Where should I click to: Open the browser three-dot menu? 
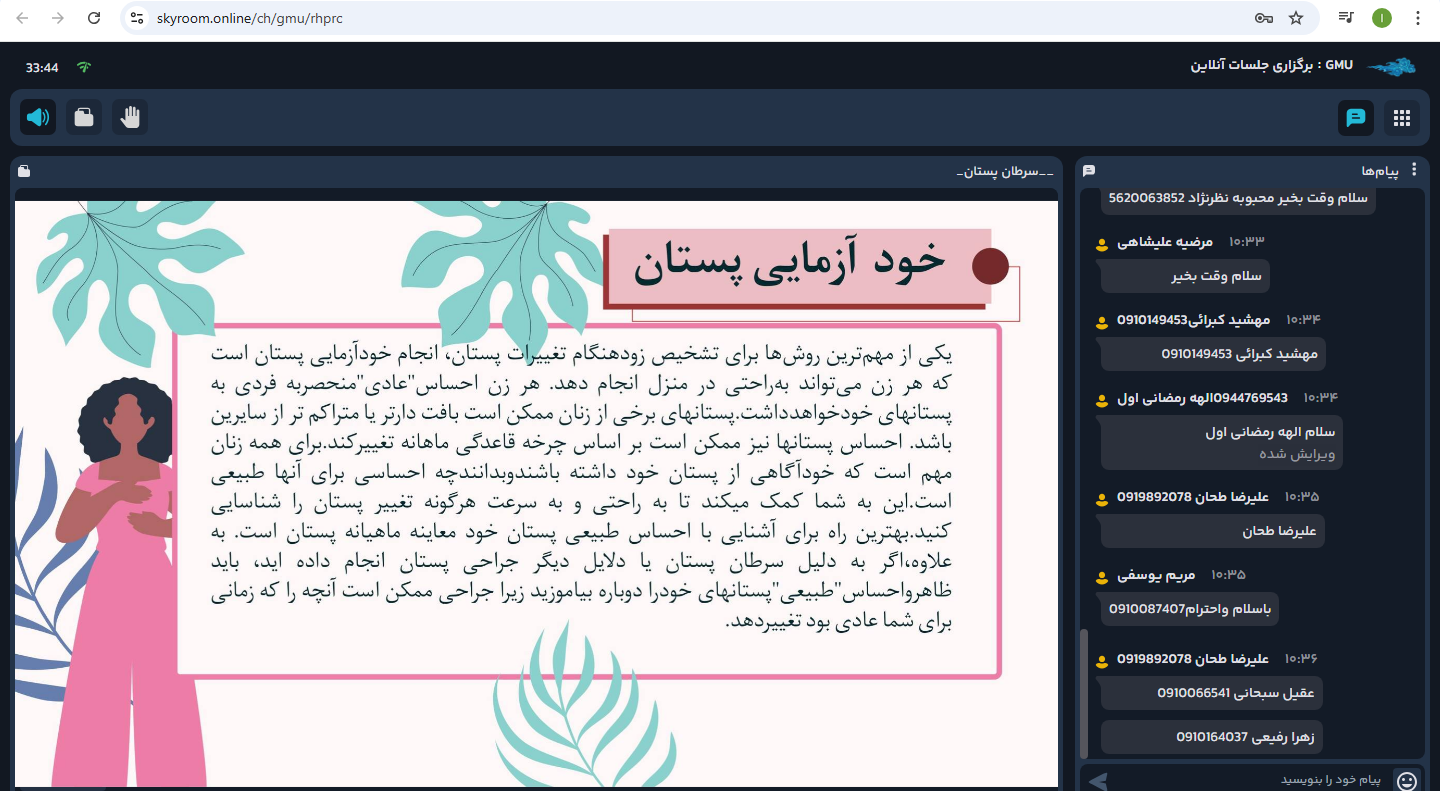[x=1419, y=18]
